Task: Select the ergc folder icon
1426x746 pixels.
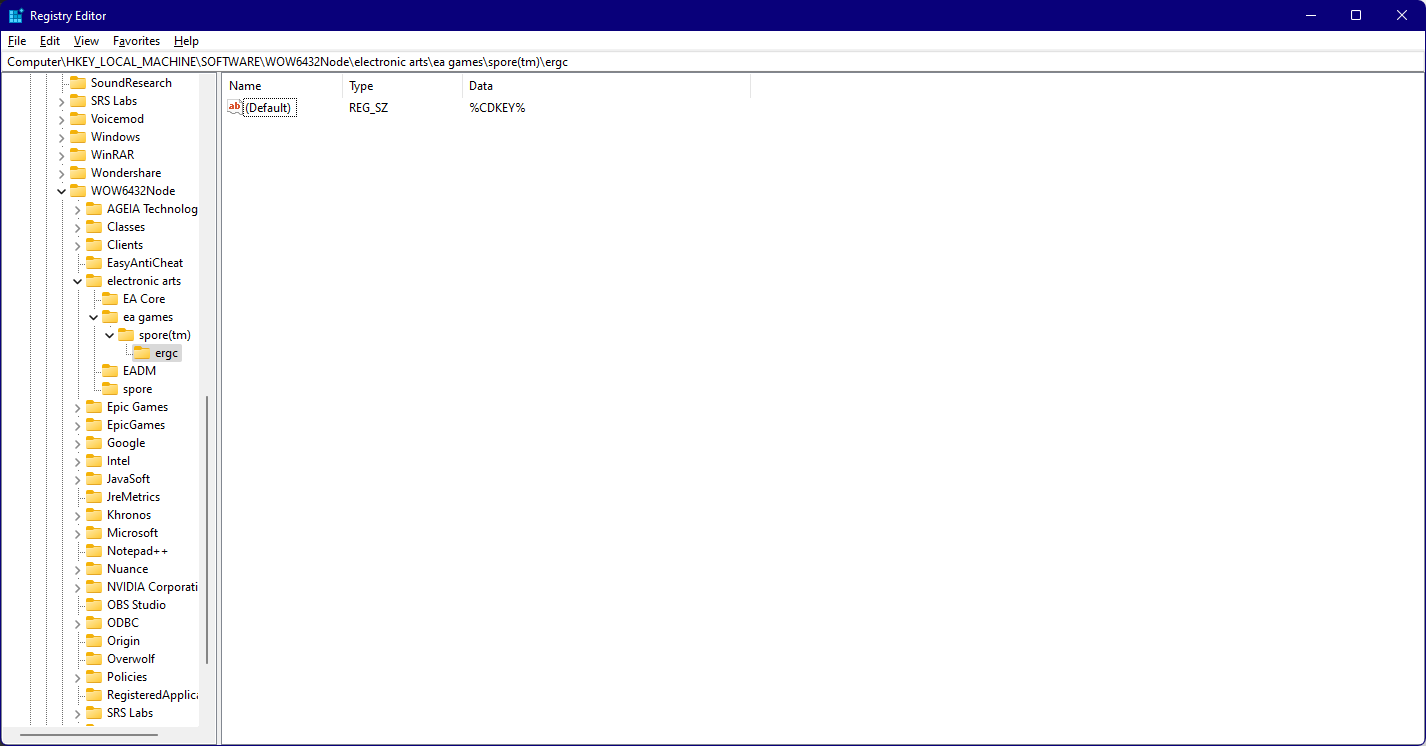Action: pos(142,352)
